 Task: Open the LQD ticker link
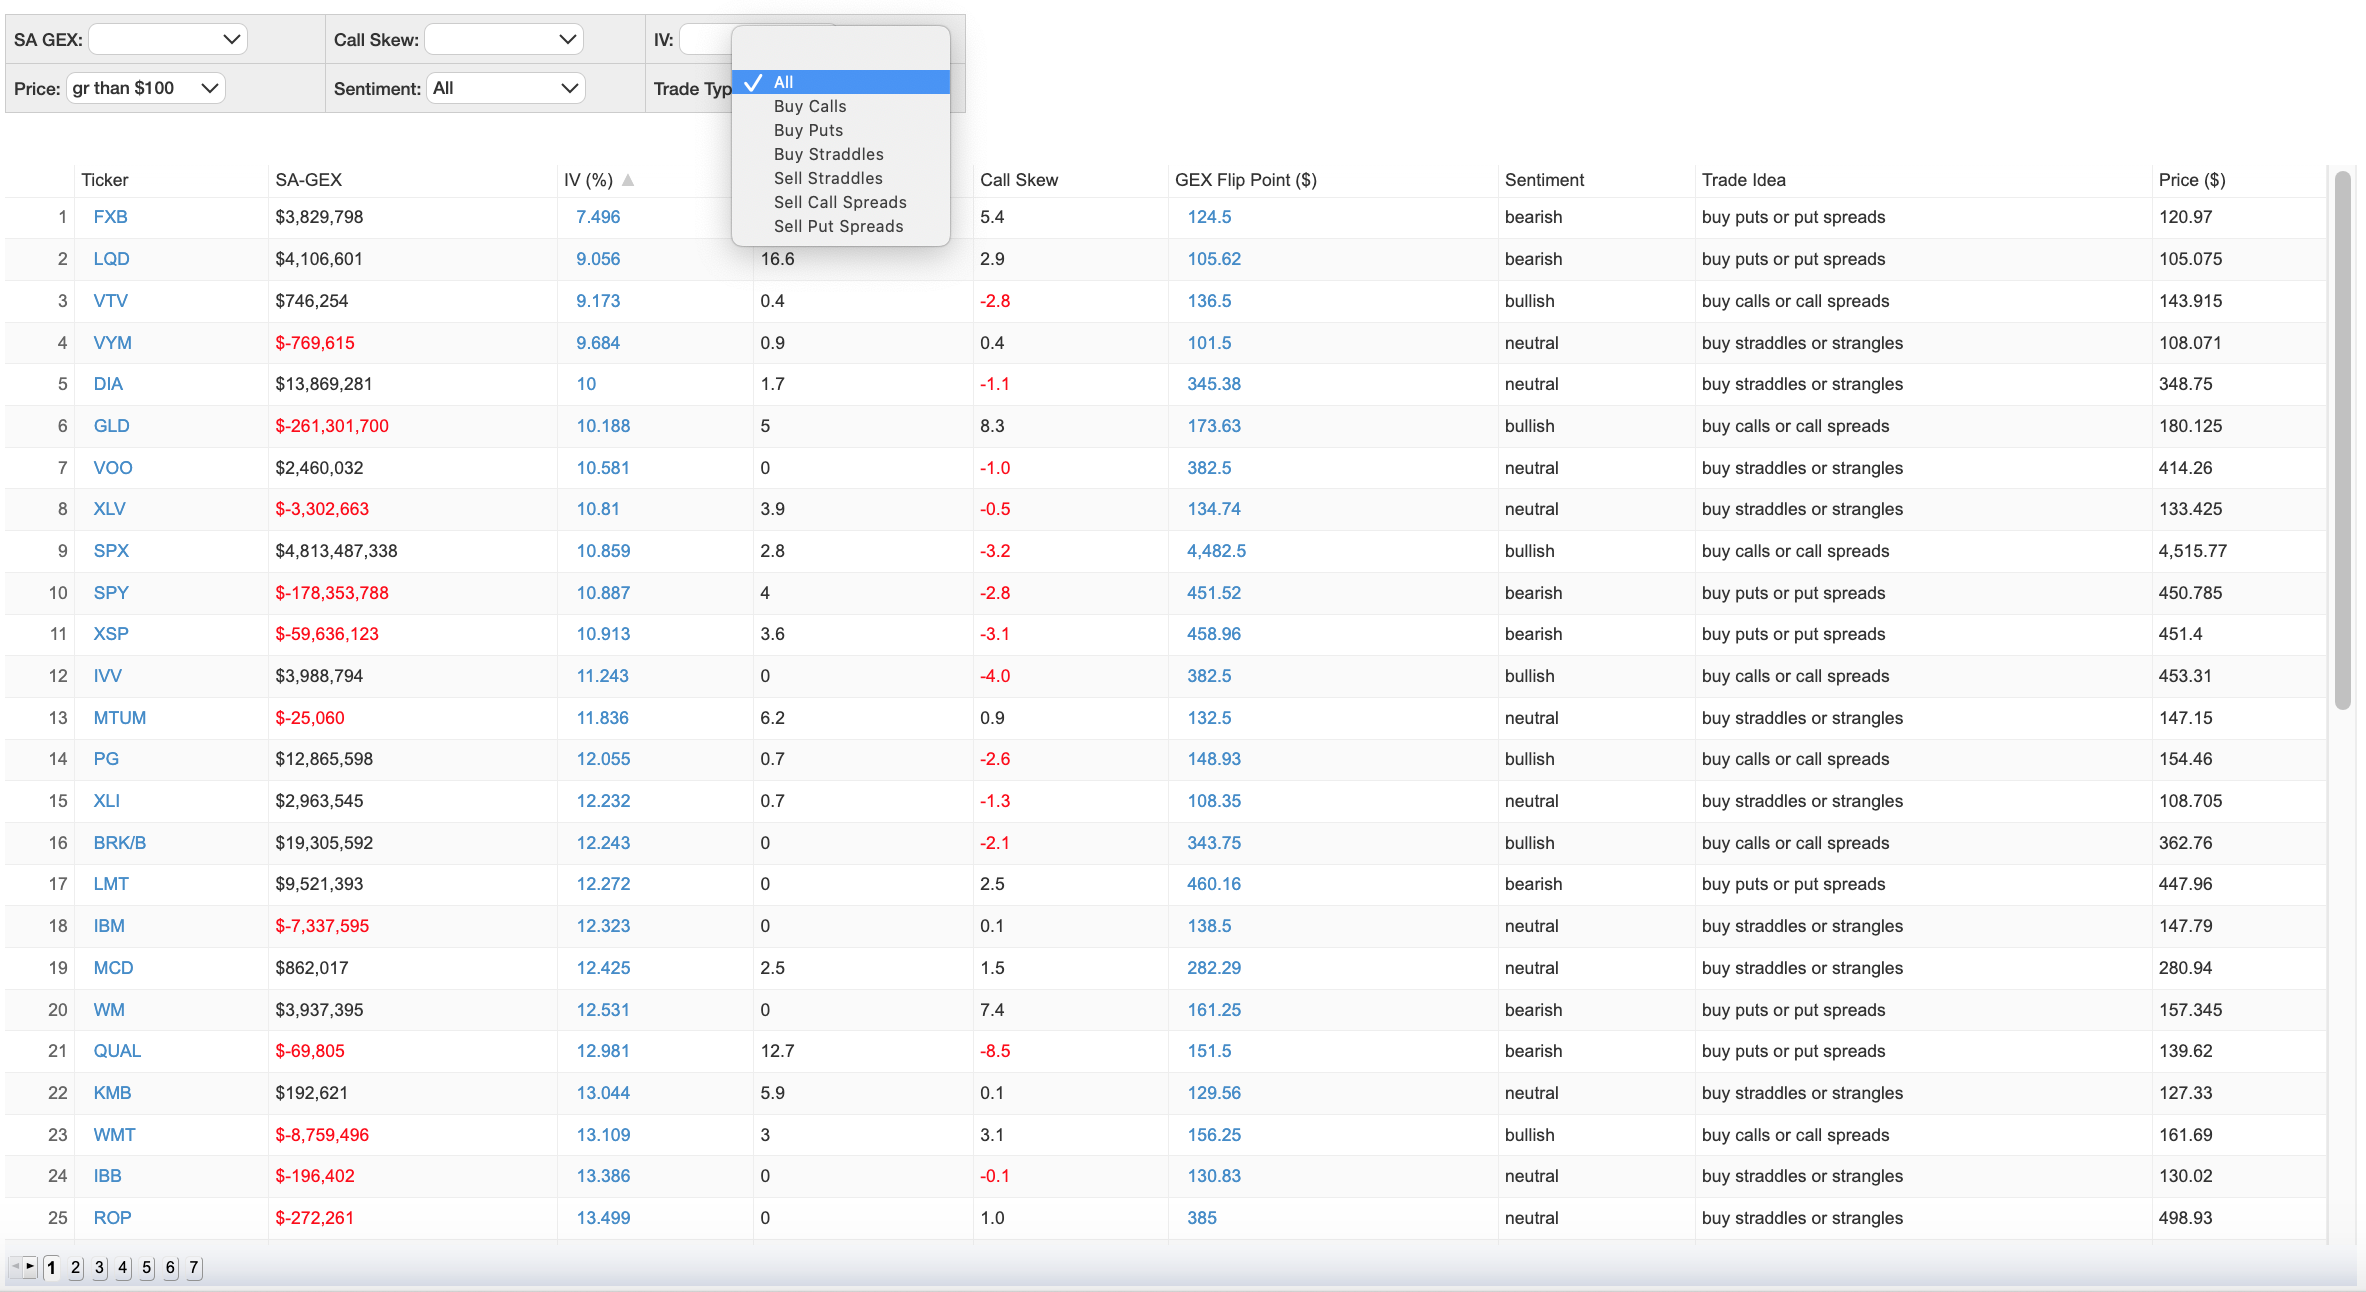111,259
